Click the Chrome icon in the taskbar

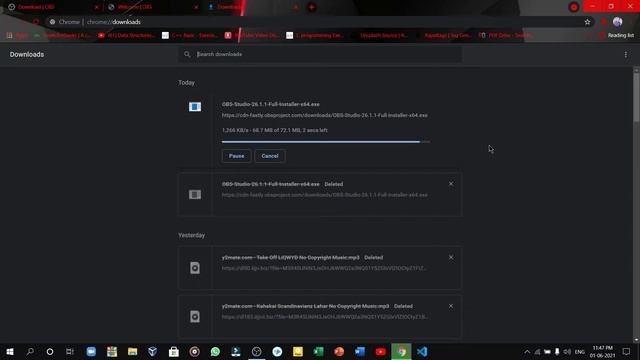[401, 351]
